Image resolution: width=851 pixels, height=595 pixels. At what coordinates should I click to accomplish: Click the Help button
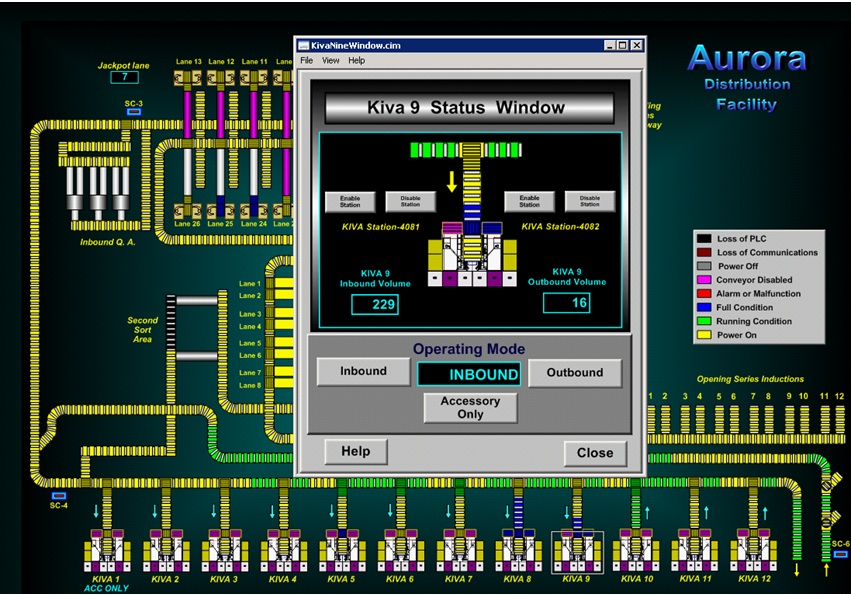pyautogui.click(x=355, y=451)
